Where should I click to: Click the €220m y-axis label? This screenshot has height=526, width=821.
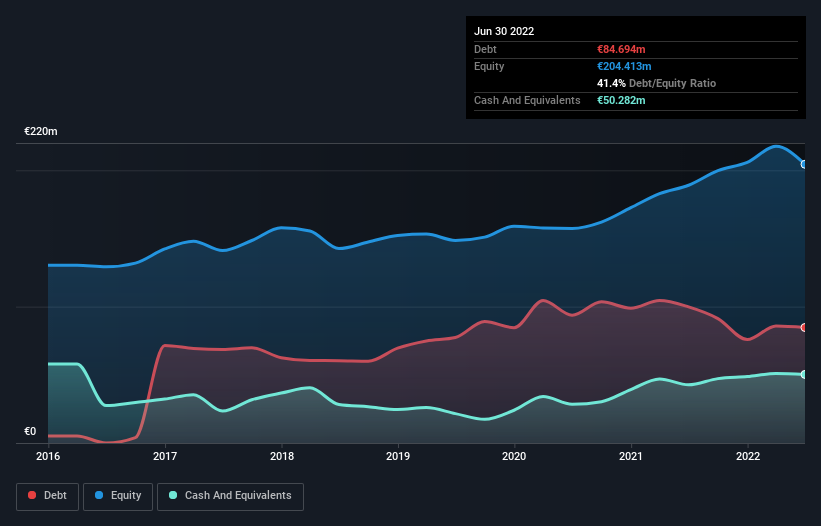click(41, 131)
